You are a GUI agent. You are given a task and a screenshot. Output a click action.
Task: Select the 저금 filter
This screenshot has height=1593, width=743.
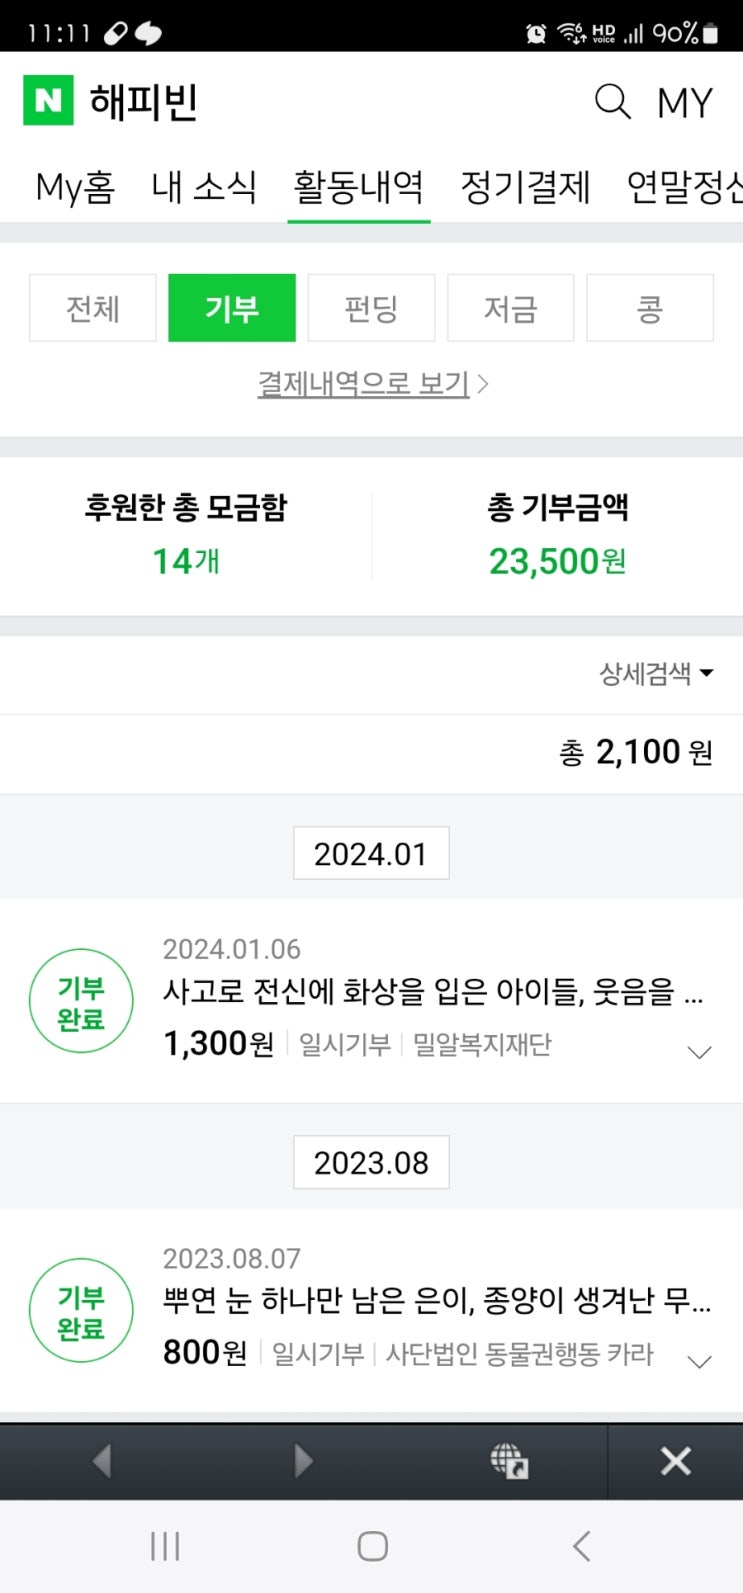point(510,308)
